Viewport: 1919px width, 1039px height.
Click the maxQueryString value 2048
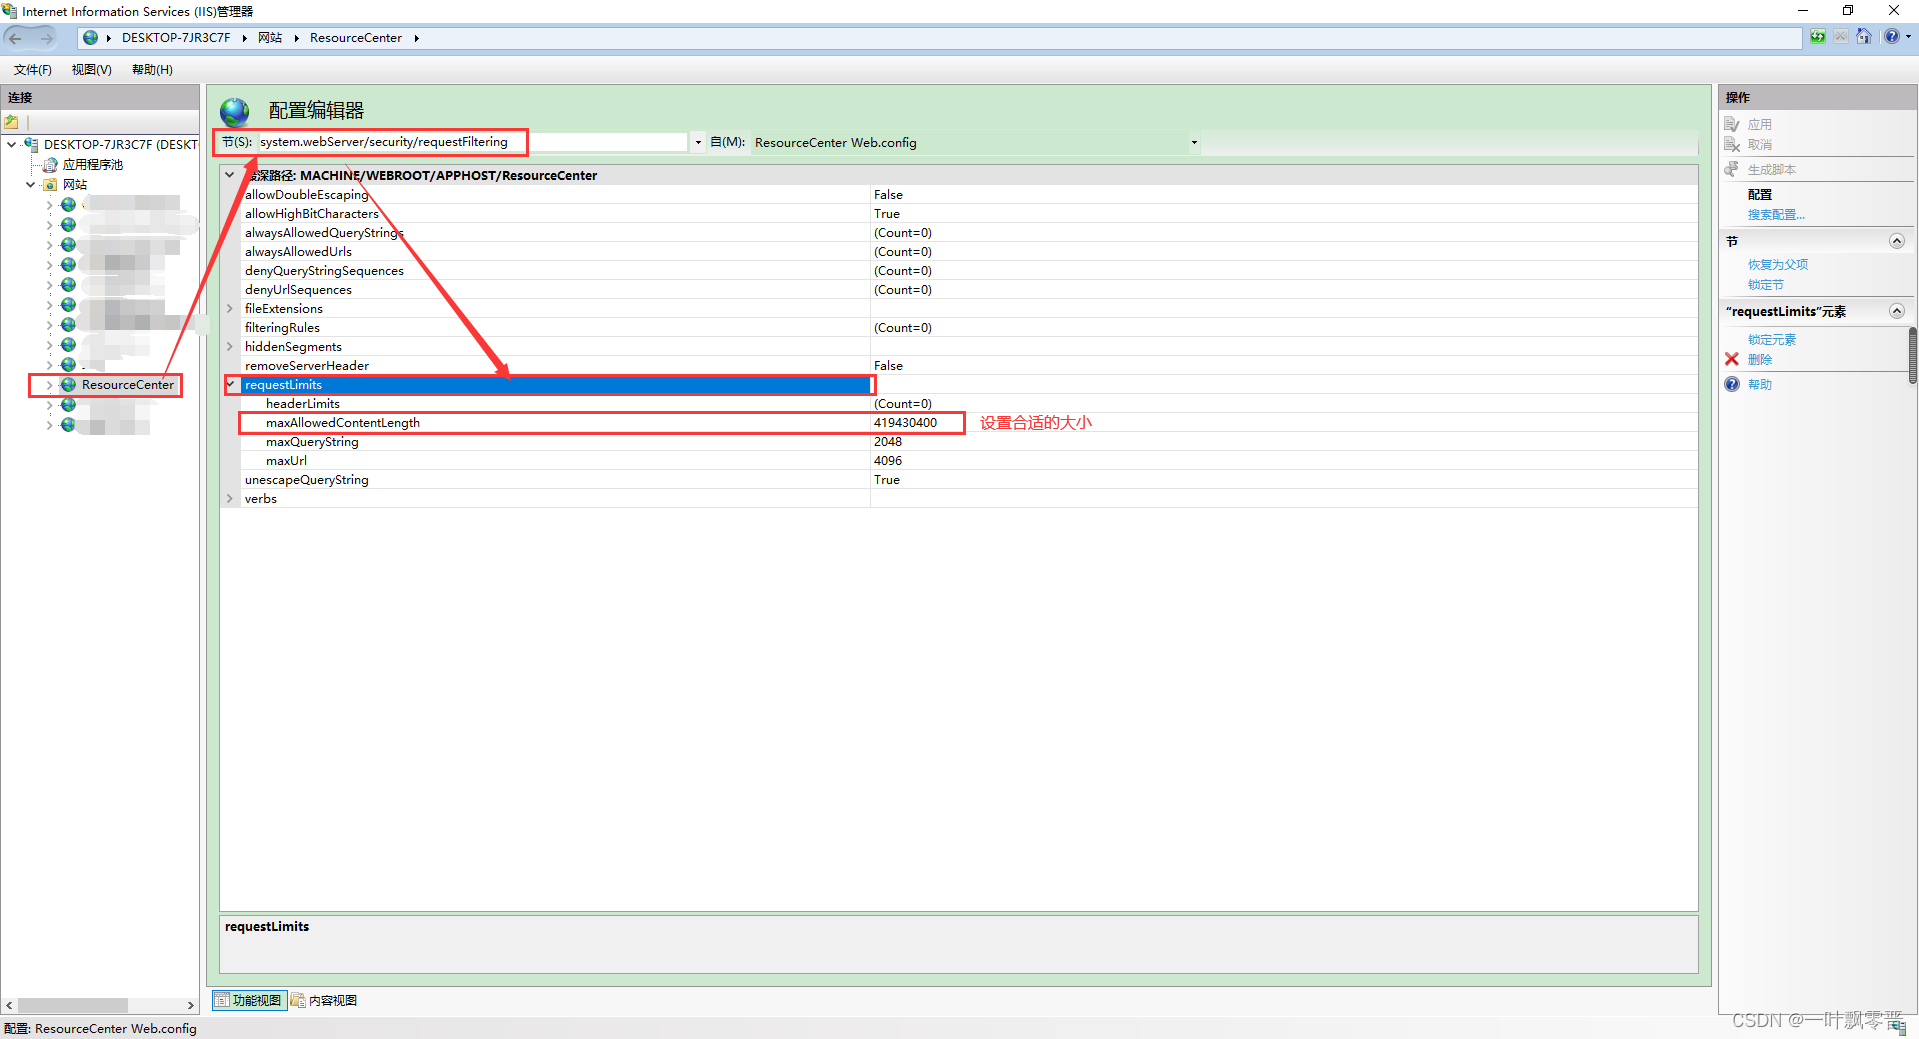coord(888,442)
